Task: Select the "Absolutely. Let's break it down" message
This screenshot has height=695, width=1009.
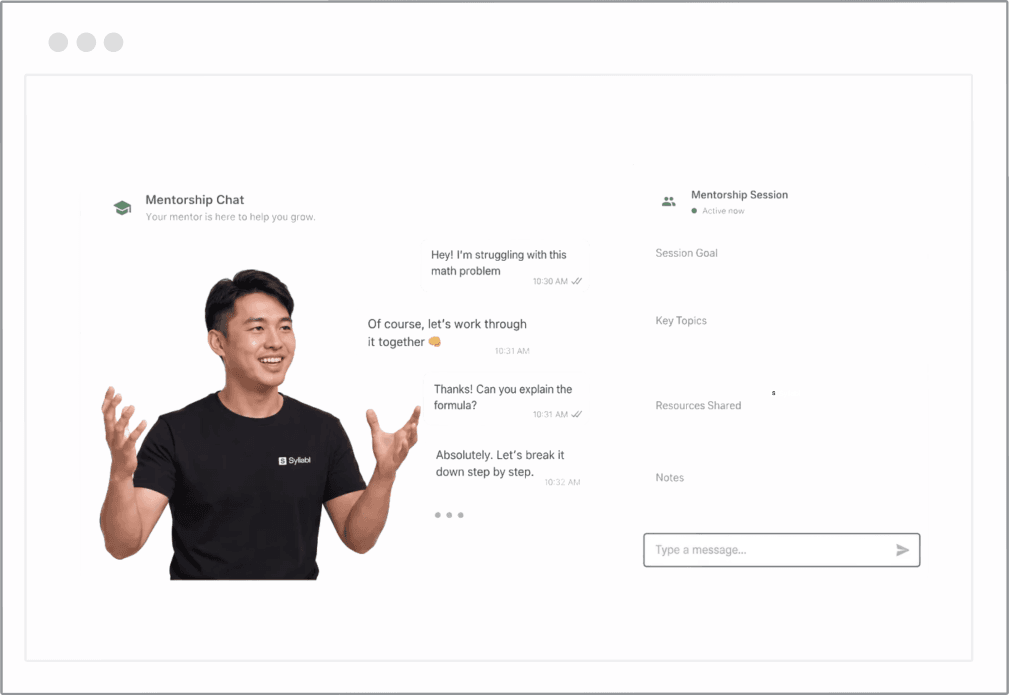Action: click(x=506, y=467)
